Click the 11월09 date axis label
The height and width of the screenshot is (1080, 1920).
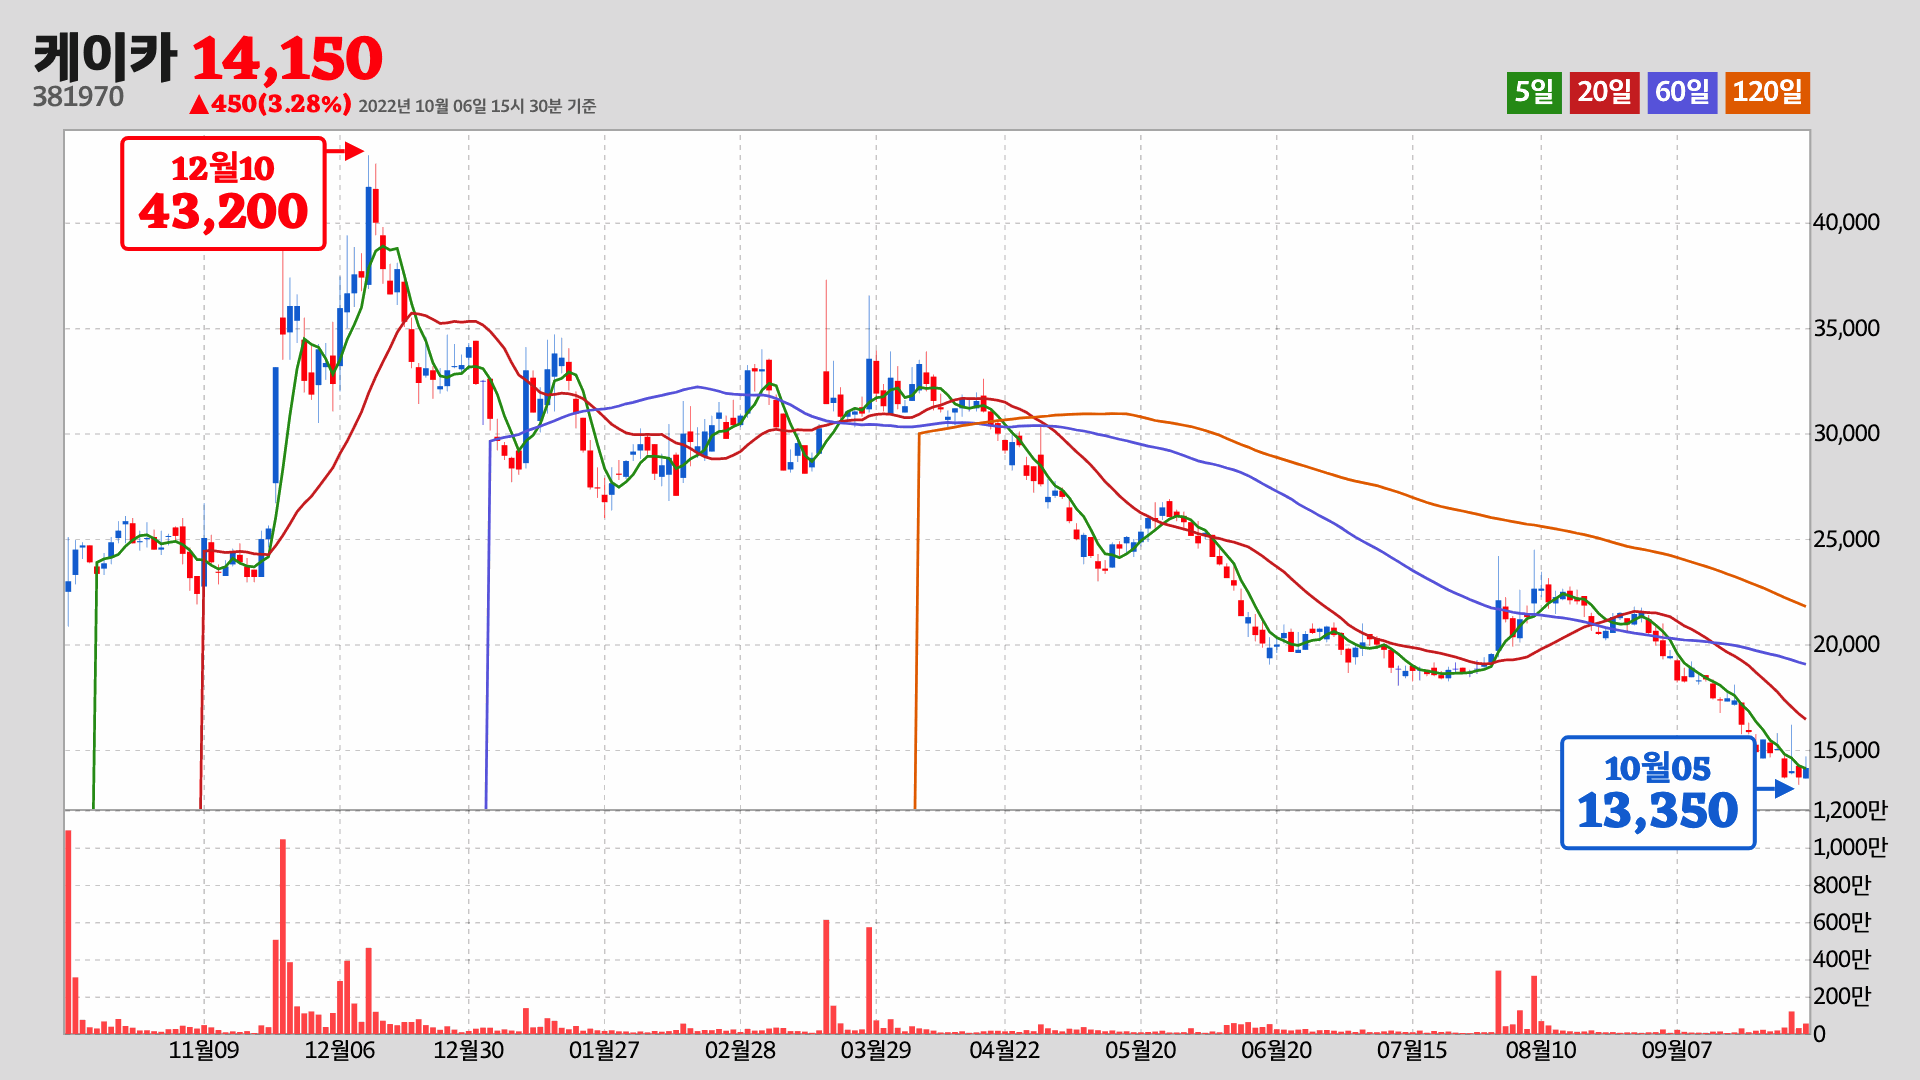[204, 1050]
